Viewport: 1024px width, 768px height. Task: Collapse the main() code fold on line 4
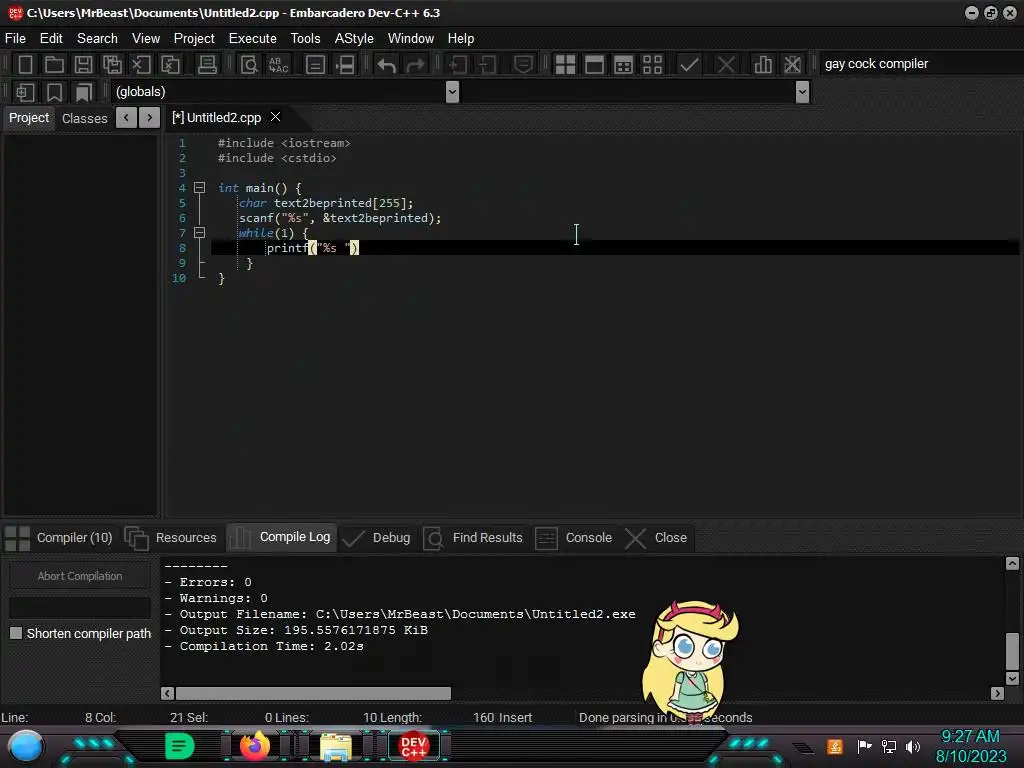200,188
